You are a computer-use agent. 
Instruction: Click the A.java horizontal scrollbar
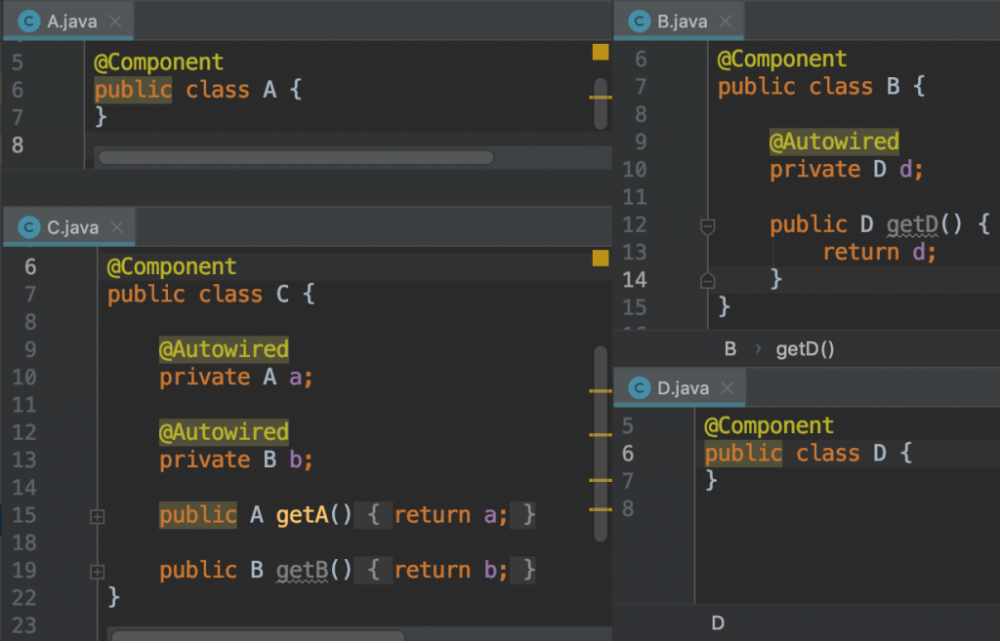[295, 157]
